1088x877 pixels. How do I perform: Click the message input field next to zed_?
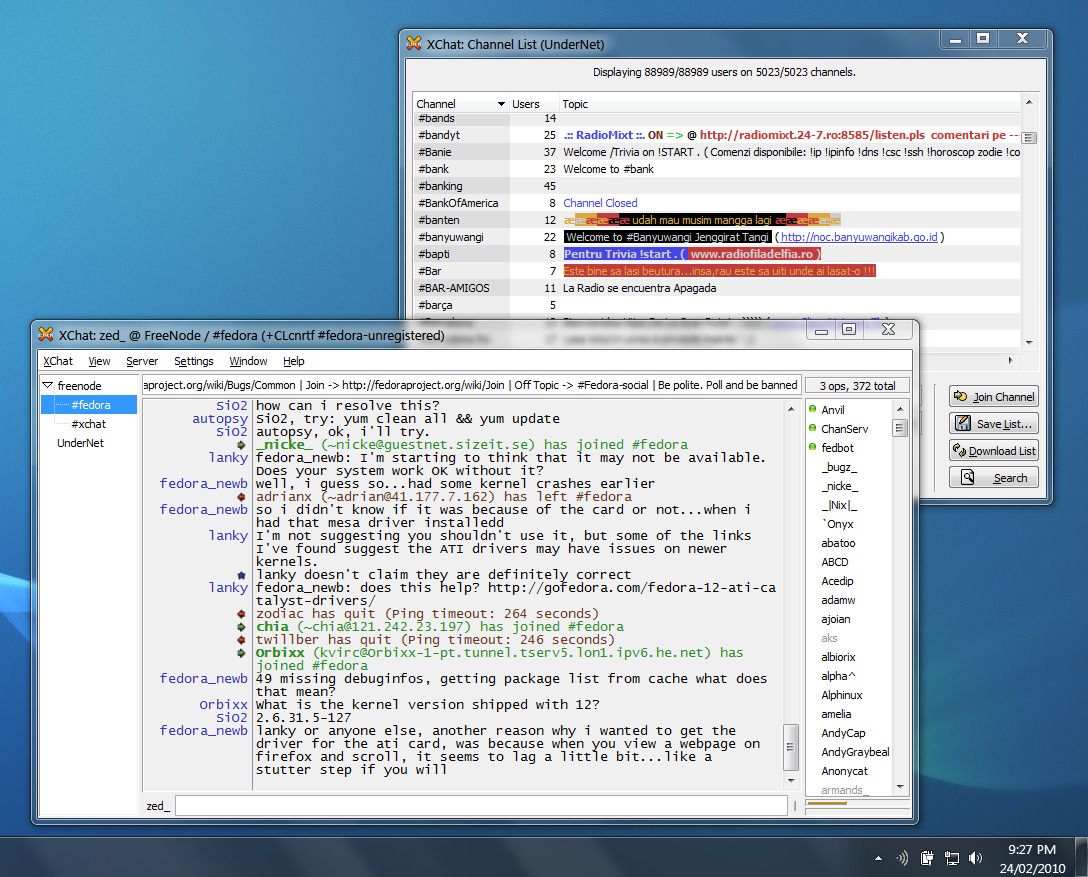pyautogui.click(x=480, y=805)
